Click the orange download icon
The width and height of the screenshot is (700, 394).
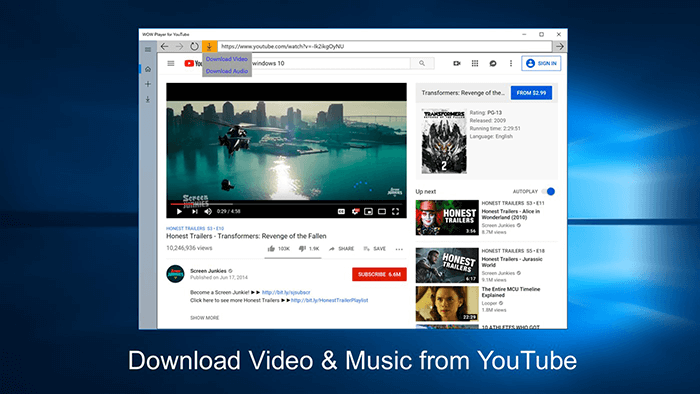[209, 46]
